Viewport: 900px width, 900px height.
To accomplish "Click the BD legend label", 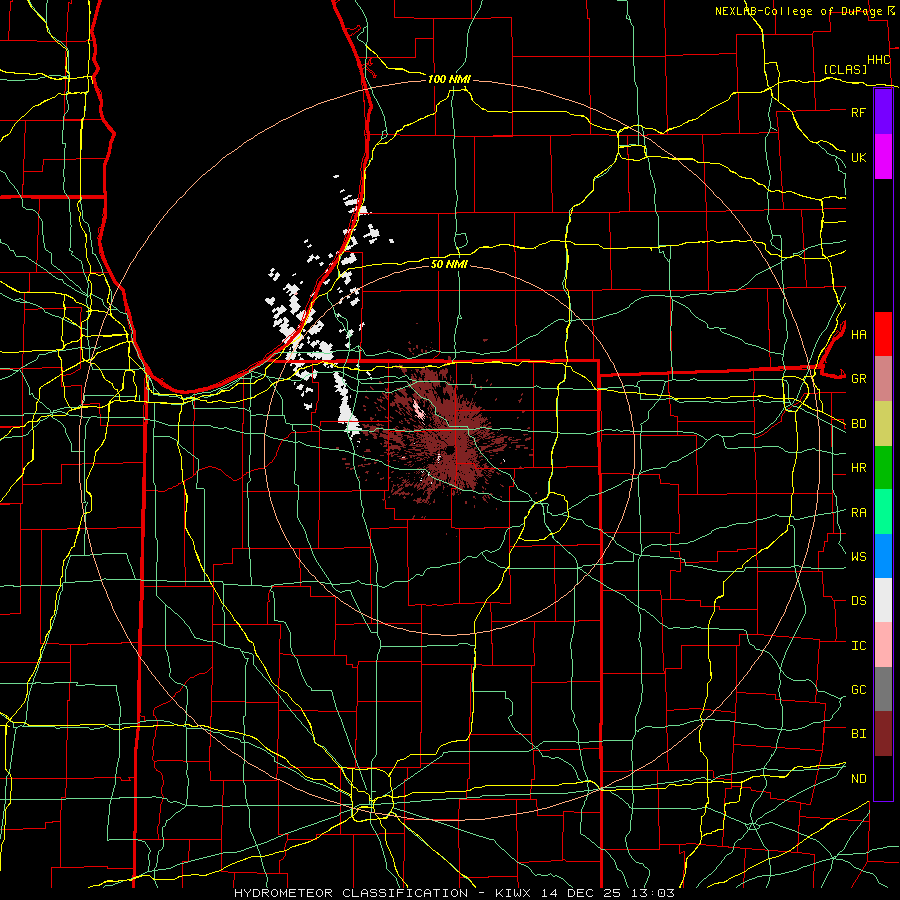I will 858,424.
